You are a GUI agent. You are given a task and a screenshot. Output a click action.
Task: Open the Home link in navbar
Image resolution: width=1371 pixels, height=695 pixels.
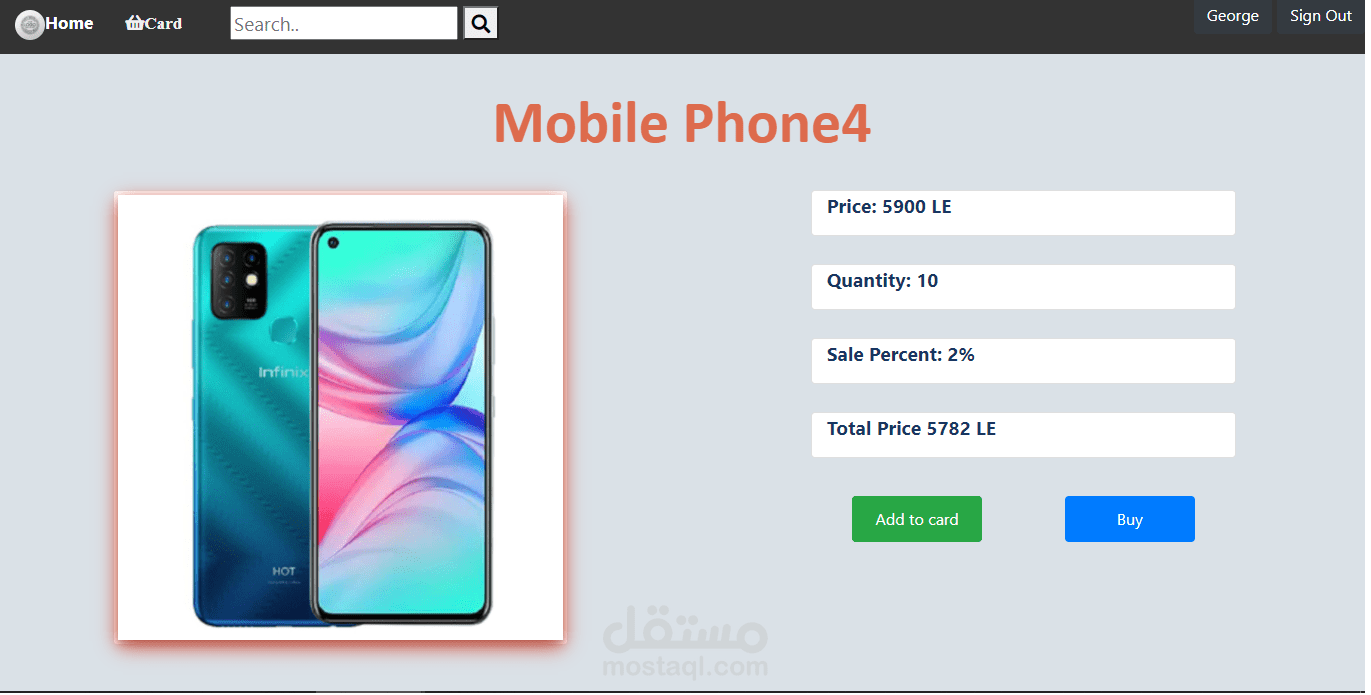(69, 24)
